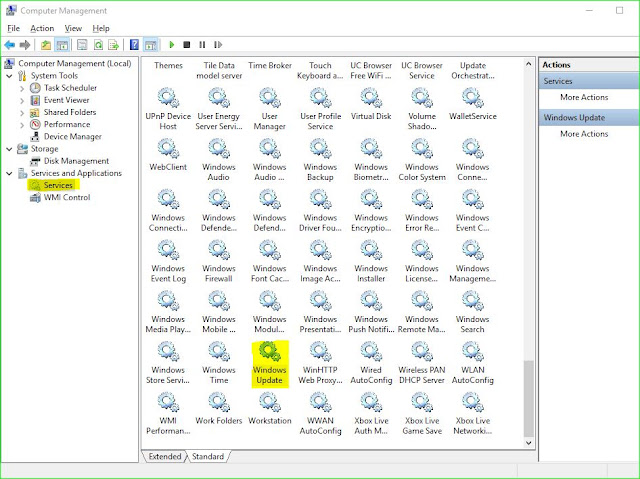
Task: Click the scroll down arrow of services list
Action: click(x=529, y=443)
